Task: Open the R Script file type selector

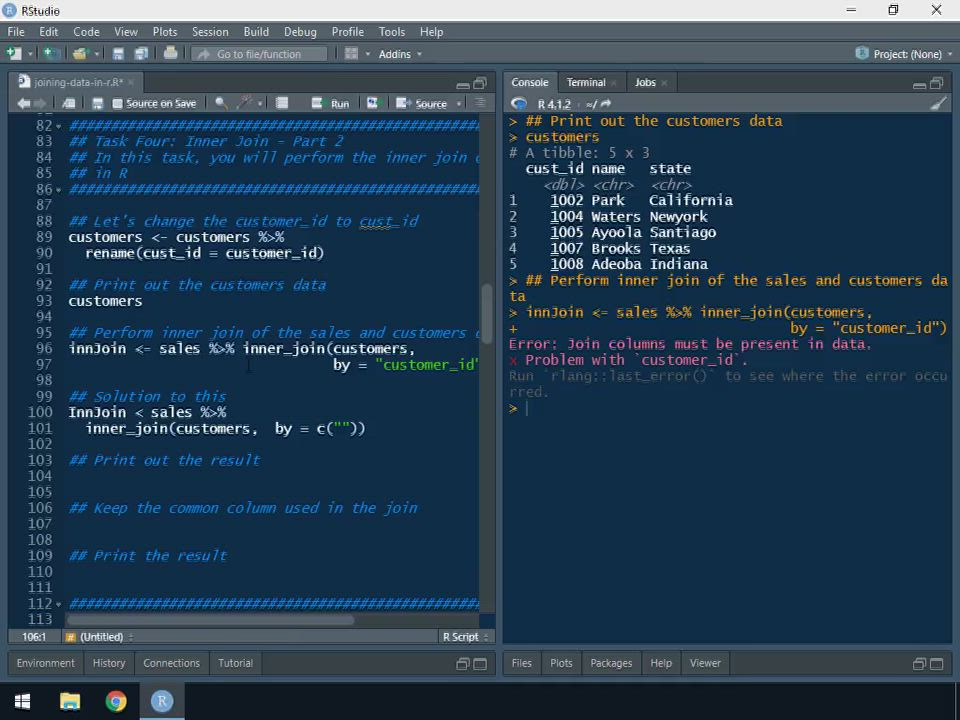Action: (x=466, y=637)
